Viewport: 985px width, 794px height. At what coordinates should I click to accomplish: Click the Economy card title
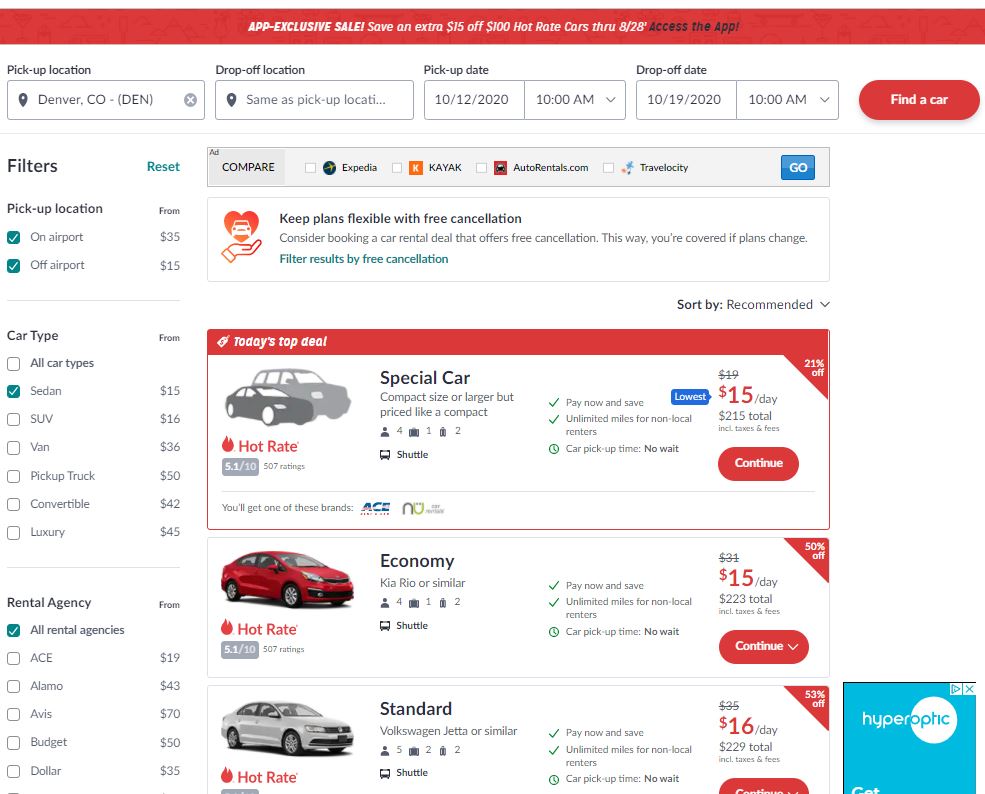pos(417,561)
